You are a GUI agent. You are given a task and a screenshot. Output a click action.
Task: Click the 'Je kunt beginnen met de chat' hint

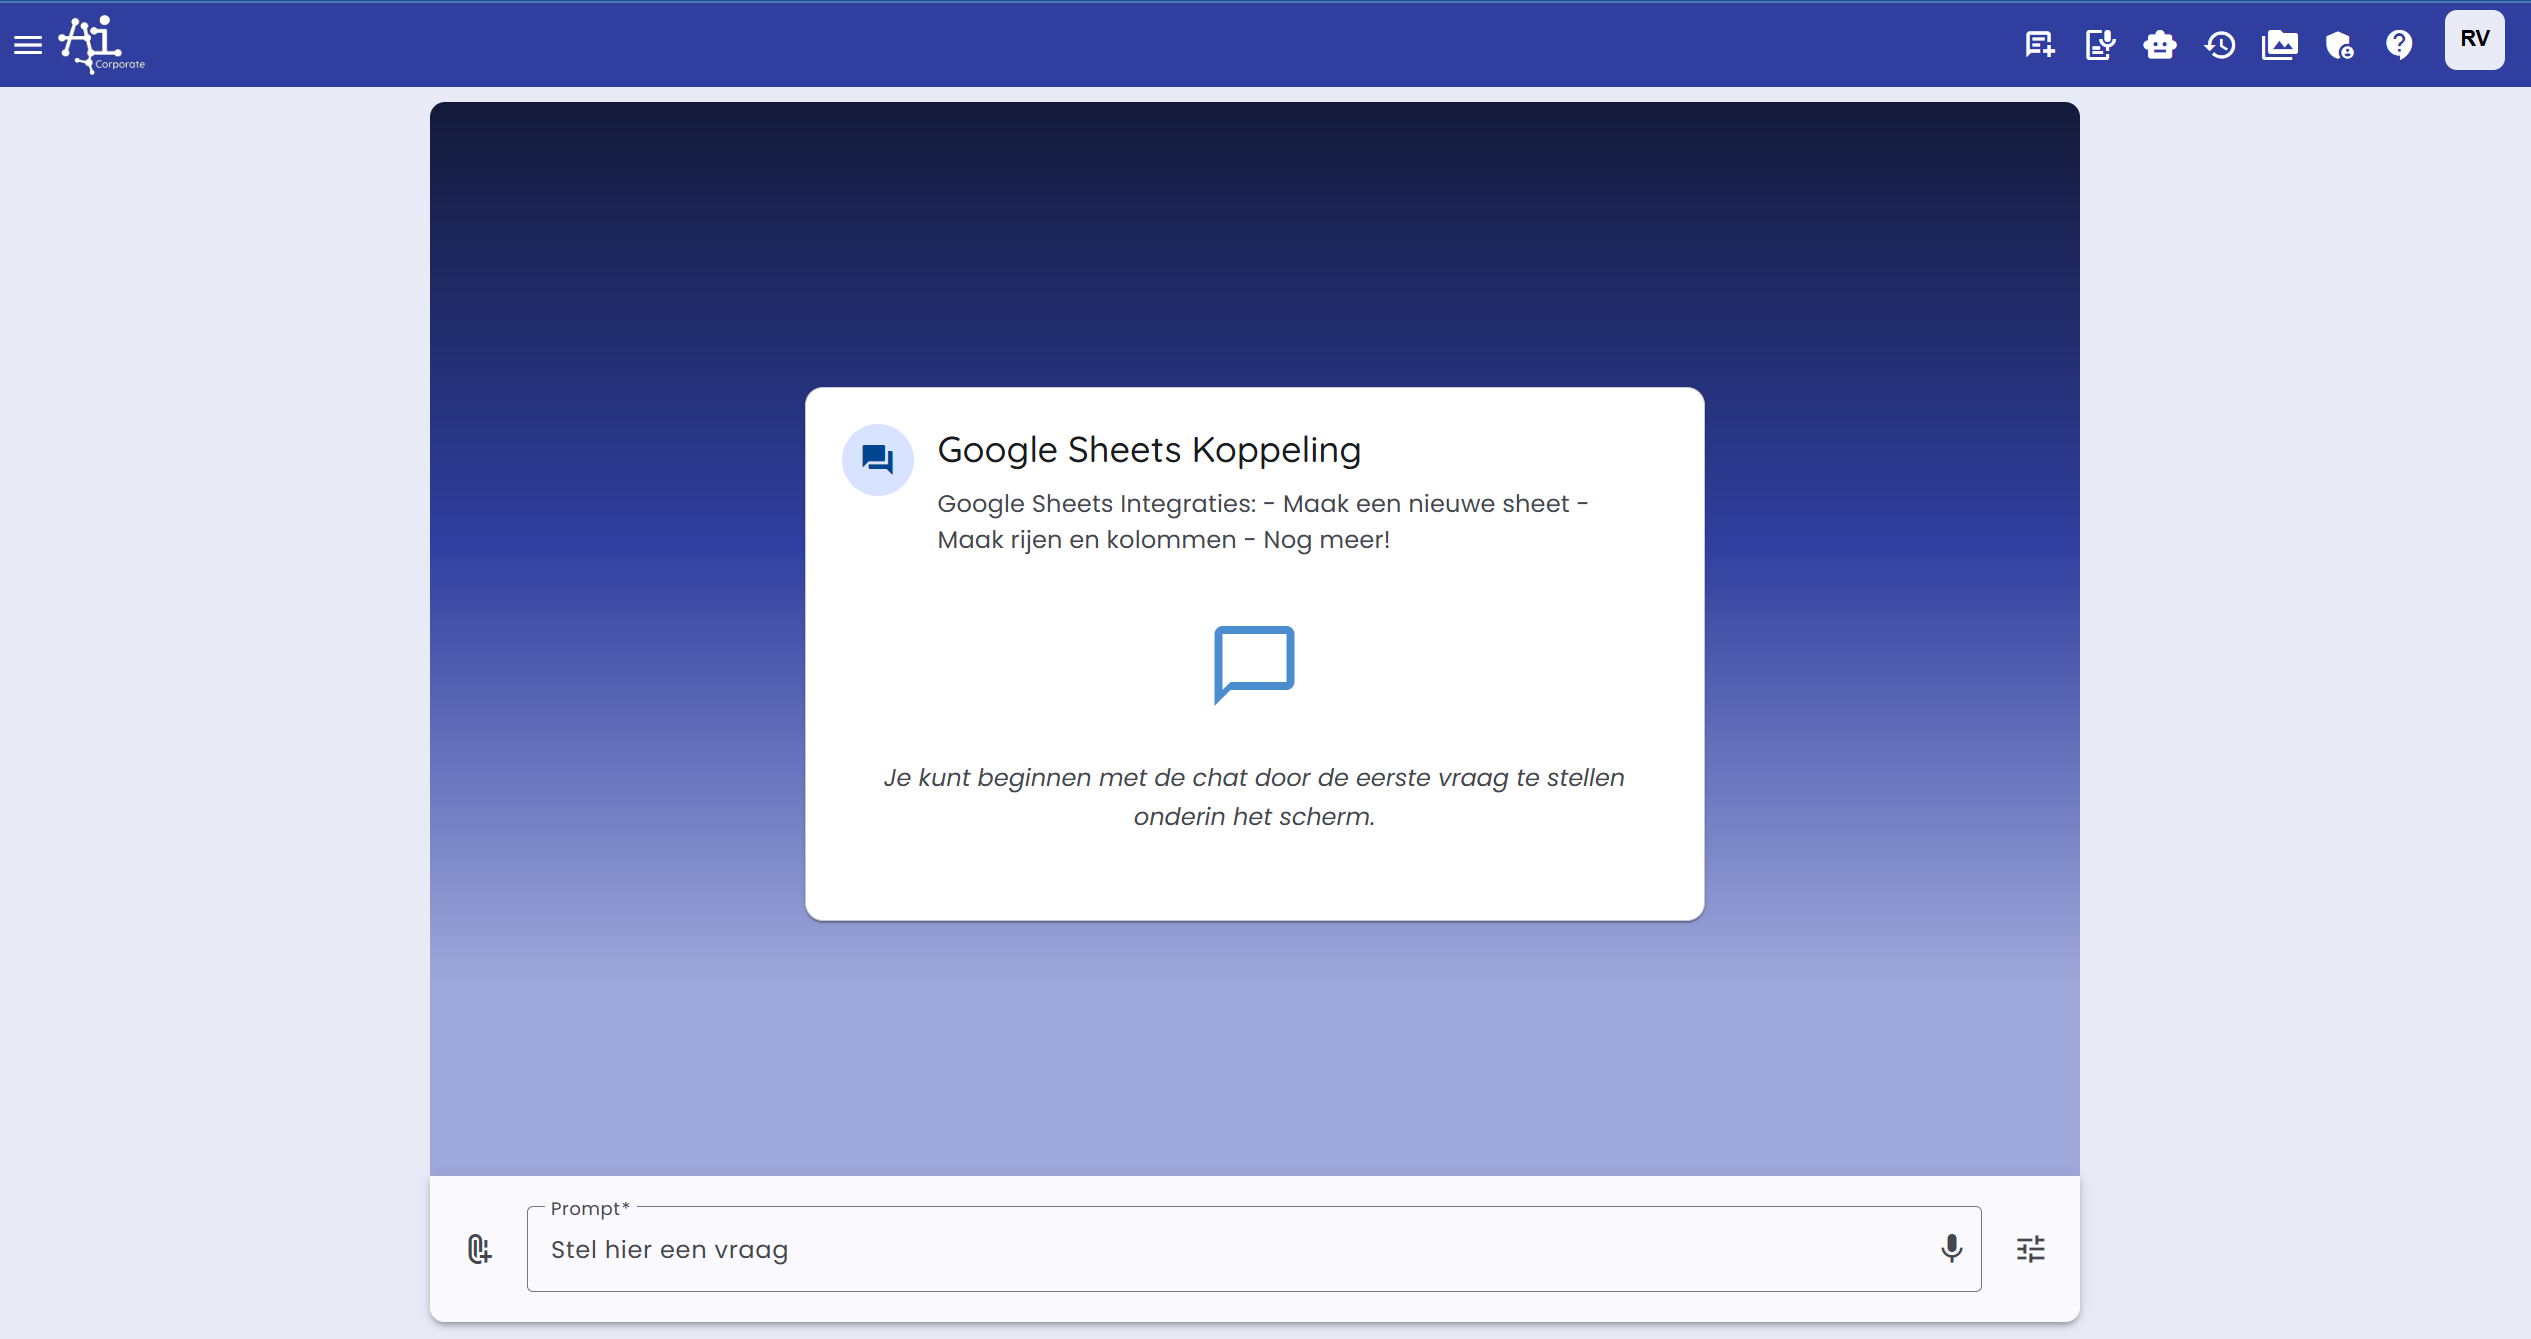(x=1253, y=796)
